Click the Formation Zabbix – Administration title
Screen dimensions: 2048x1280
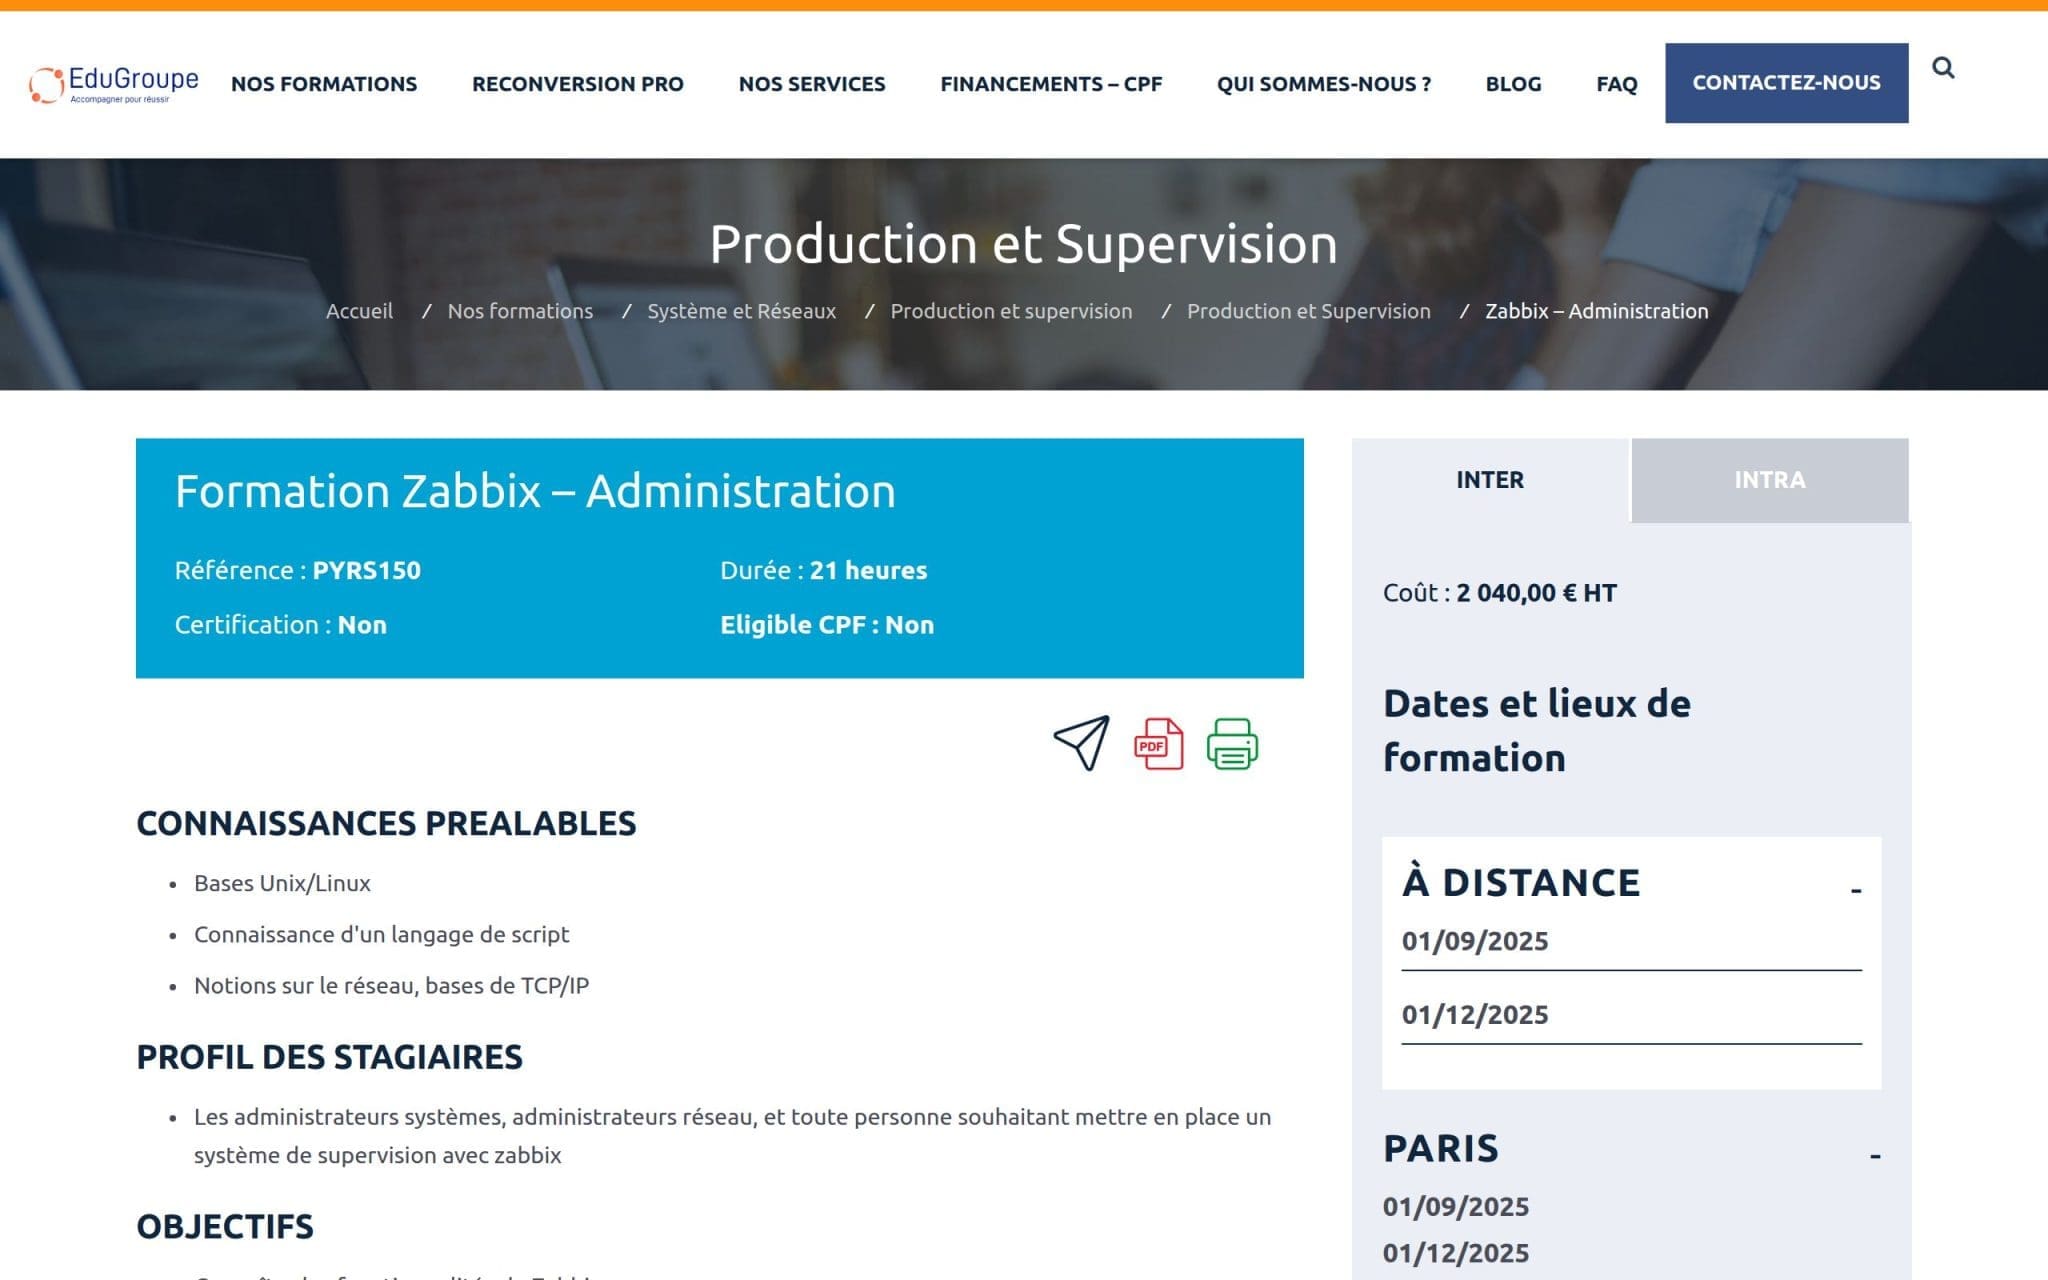click(x=535, y=491)
